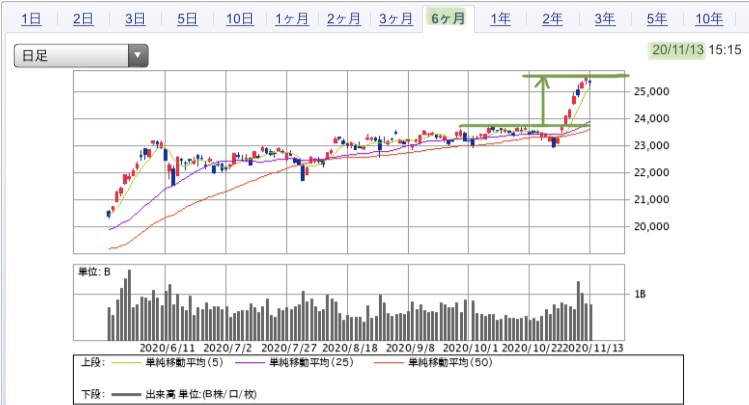Click the 20/11/13 date stamp
The height and width of the screenshot is (405, 749).
[x=677, y=50]
